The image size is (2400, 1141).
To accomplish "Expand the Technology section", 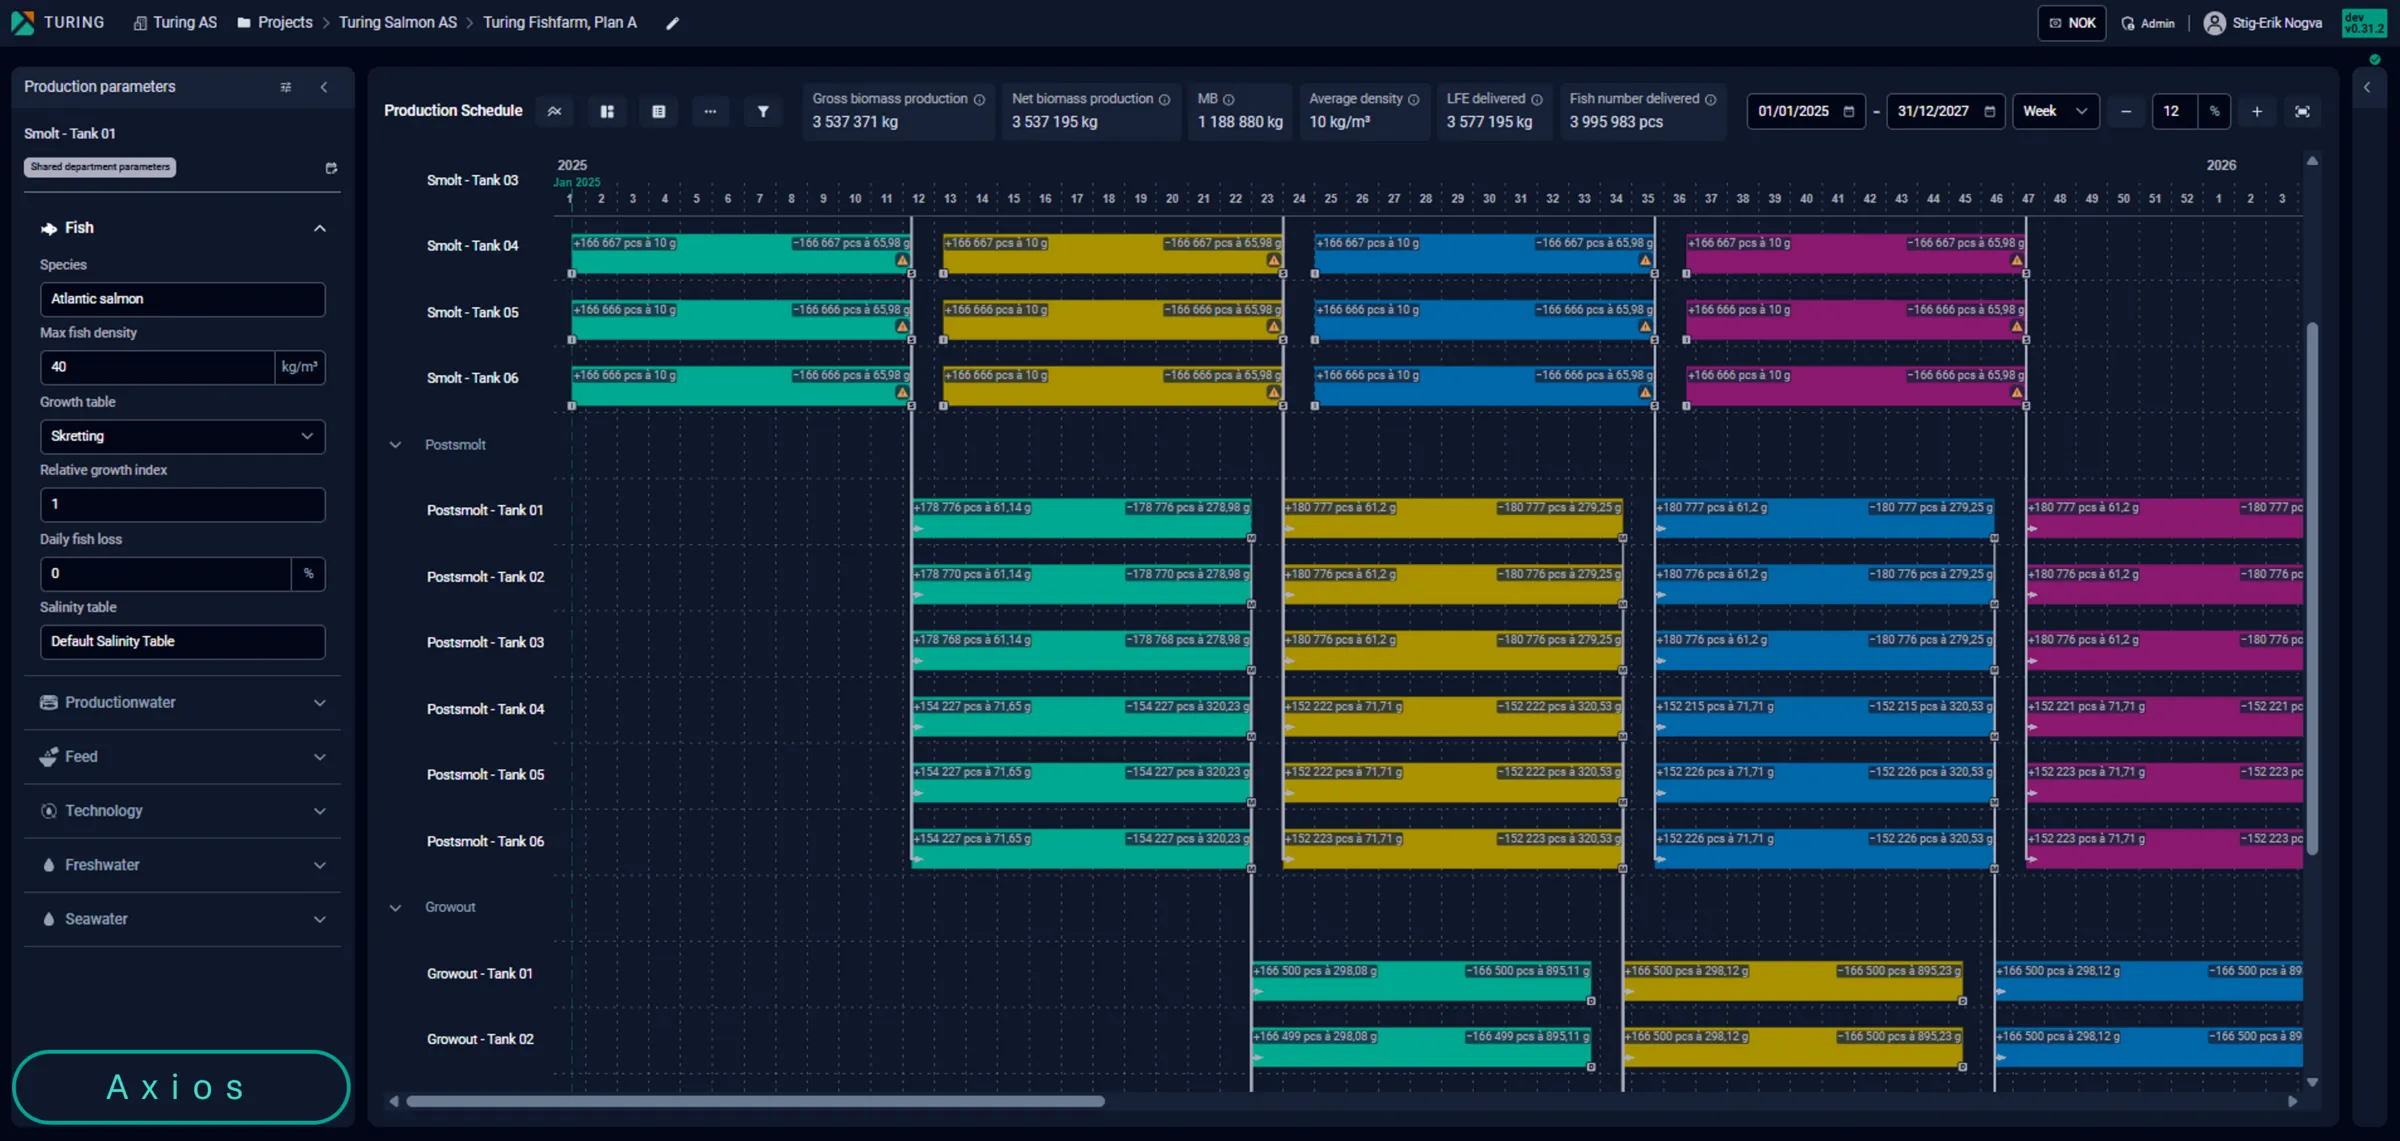I will pos(182,811).
